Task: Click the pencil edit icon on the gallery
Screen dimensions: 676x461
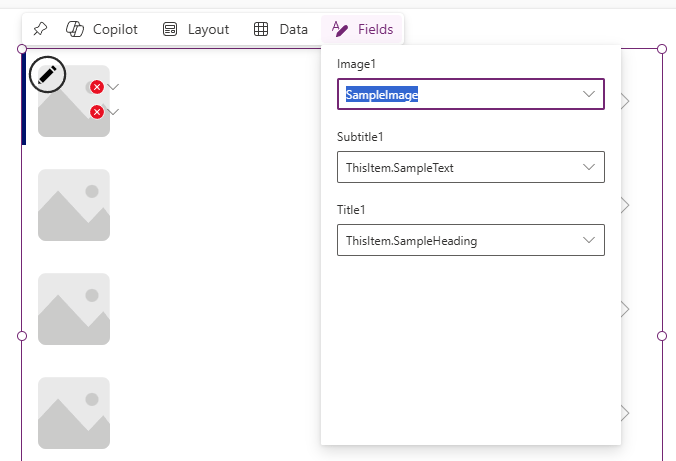Action: [x=47, y=73]
